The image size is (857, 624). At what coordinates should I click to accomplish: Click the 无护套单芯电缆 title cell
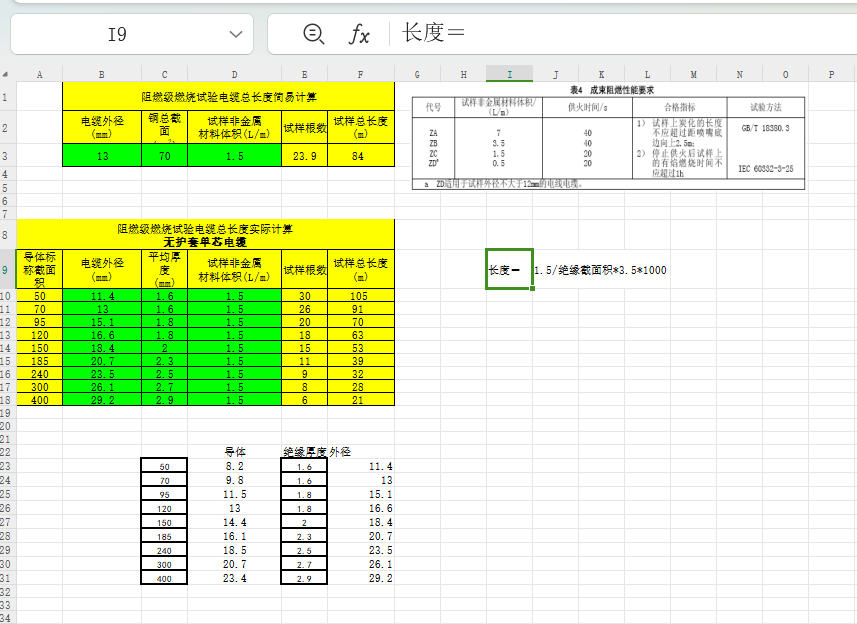[x=205, y=242]
